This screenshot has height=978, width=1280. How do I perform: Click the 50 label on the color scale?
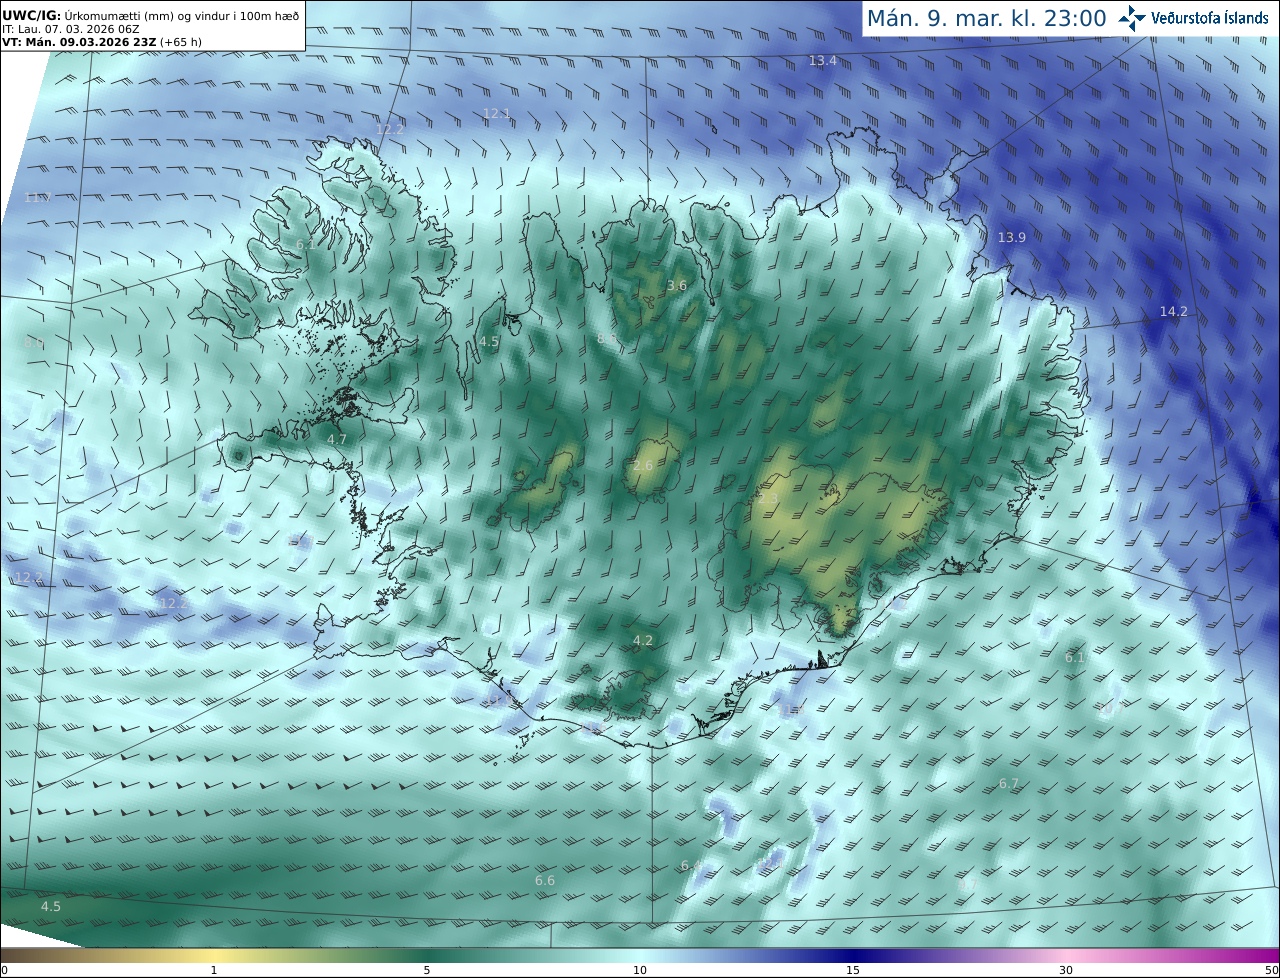[1271, 970]
